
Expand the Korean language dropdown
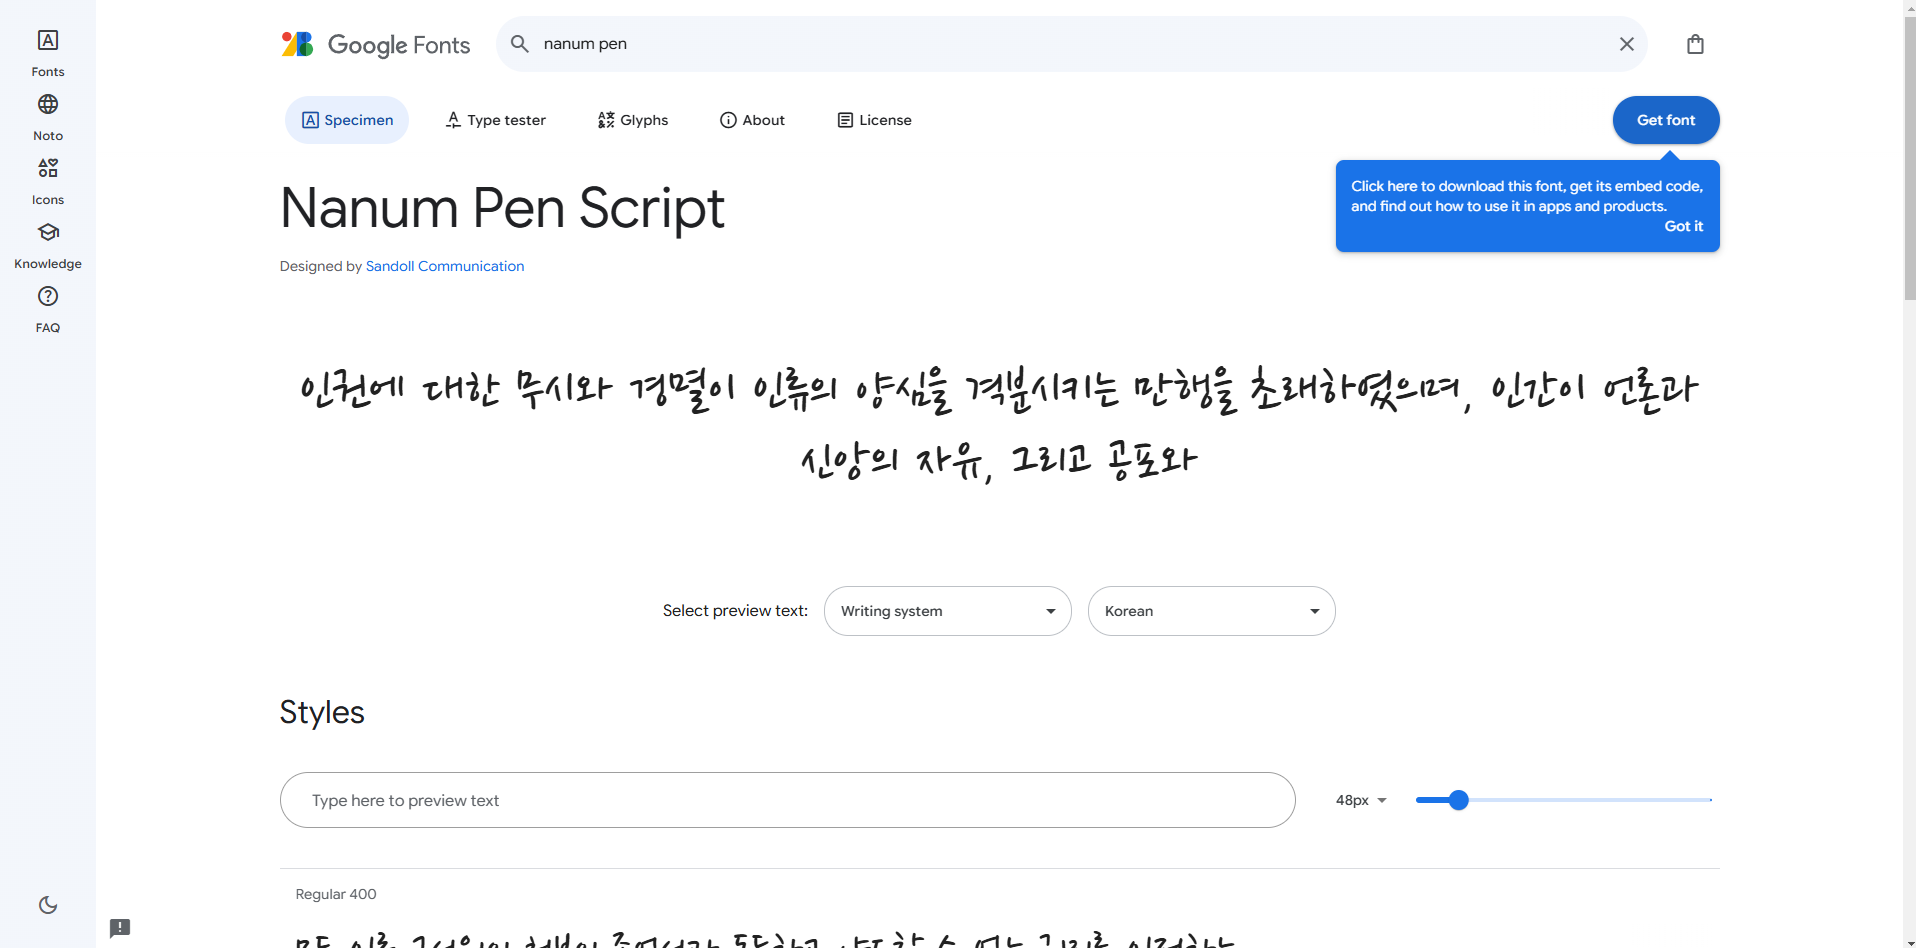[1212, 611]
